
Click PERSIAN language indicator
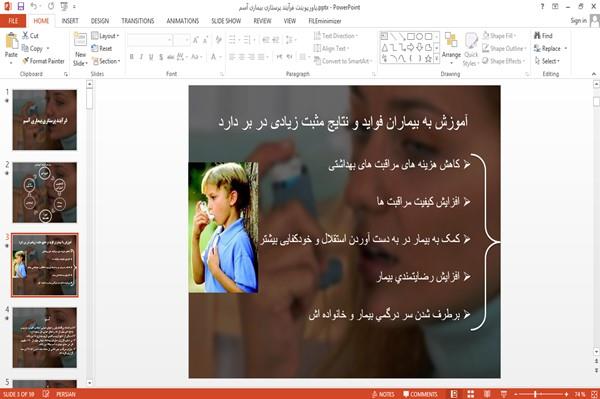pyautogui.click(x=66, y=394)
